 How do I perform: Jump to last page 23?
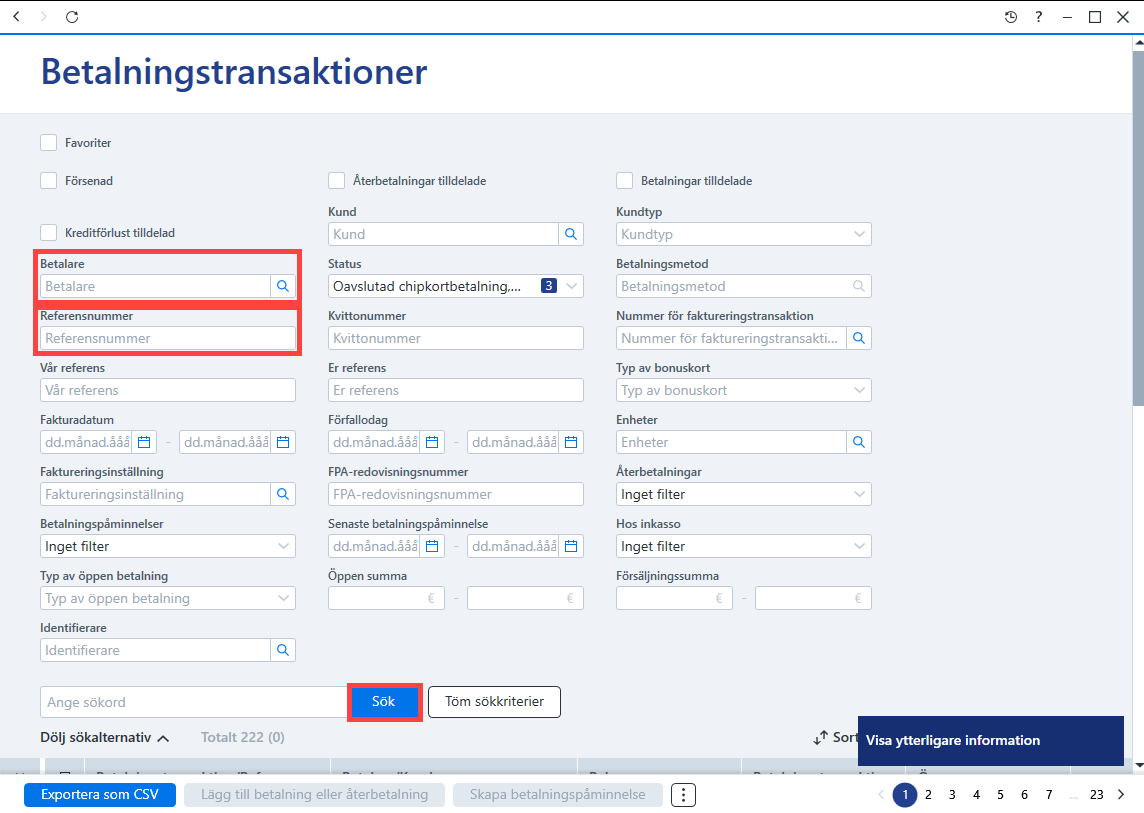(1097, 795)
